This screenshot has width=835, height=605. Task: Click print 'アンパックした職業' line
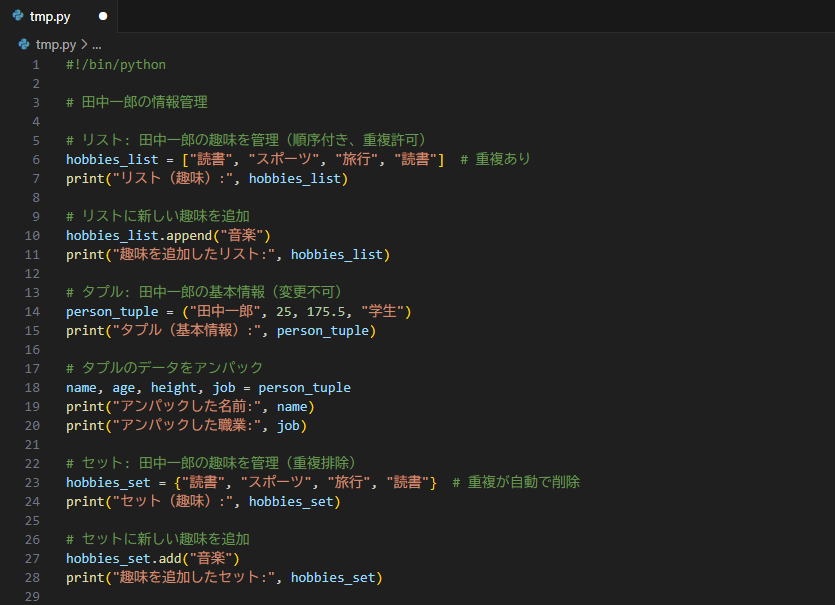pyautogui.click(x=186, y=426)
